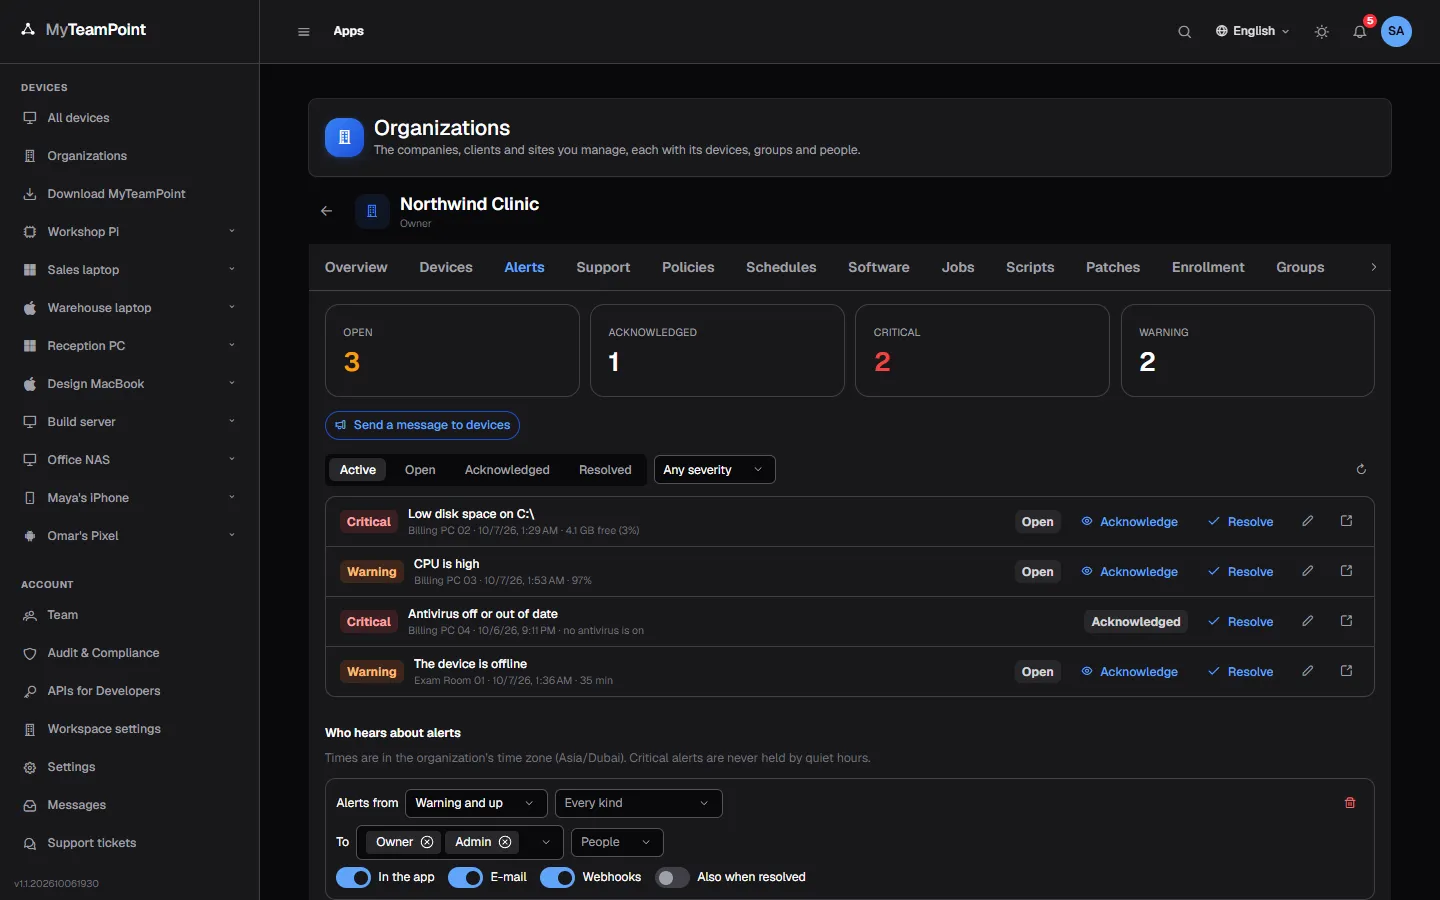Collapse sidebar with hamburger icon

tap(304, 32)
